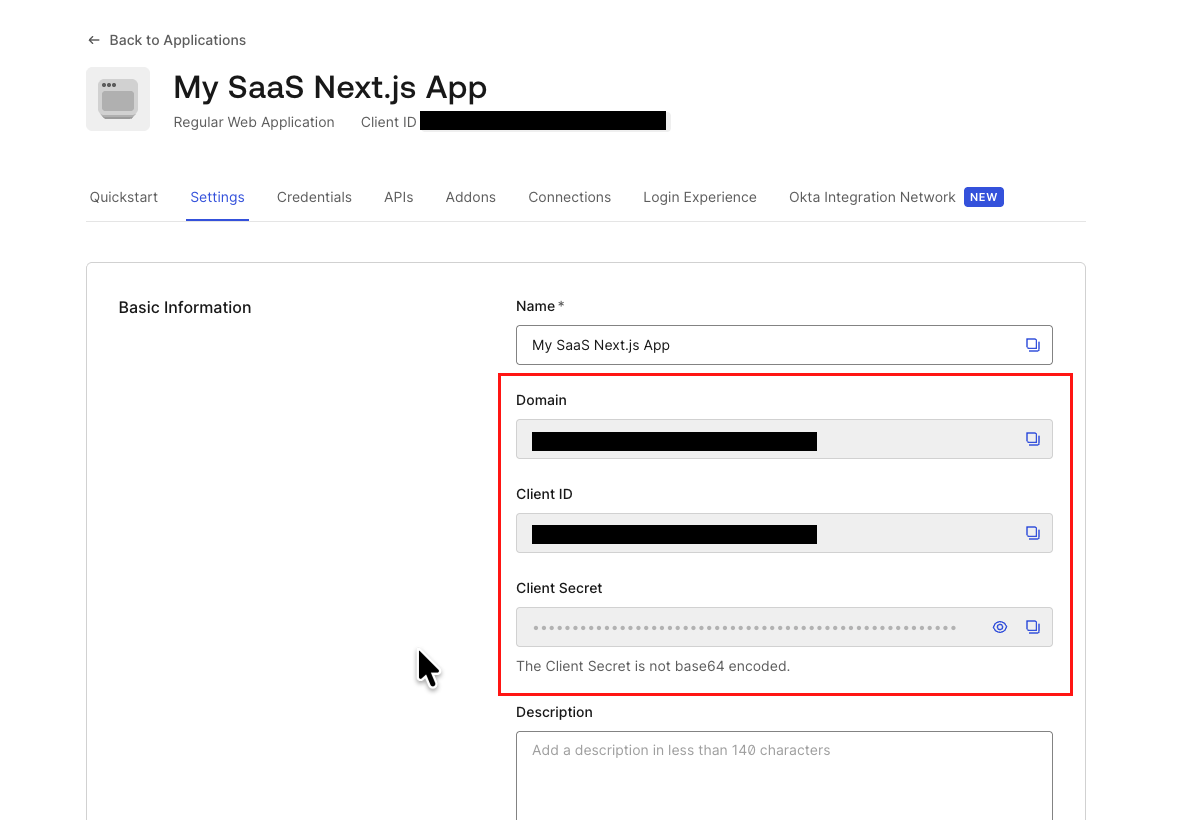This screenshot has width=1200, height=820.
Task: Copy the Name field using its copy icon
Action: [x=1032, y=344]
